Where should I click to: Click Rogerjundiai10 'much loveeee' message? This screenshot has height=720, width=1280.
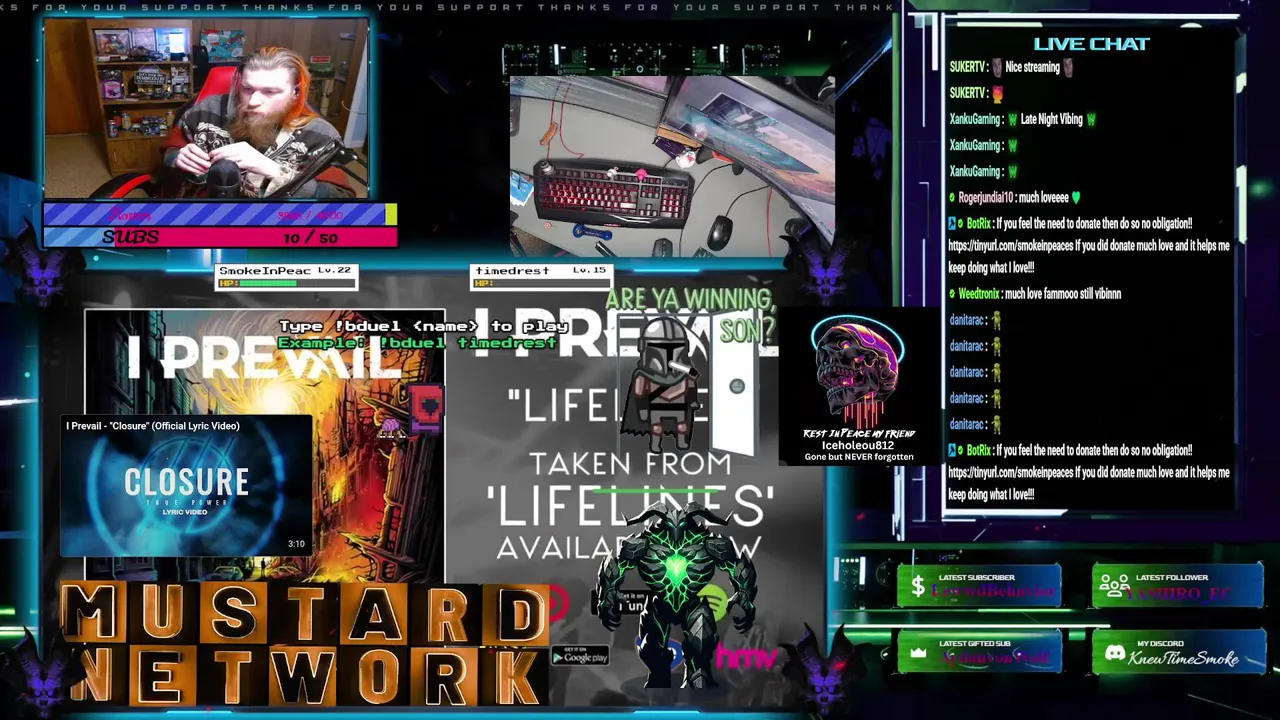click(x=1015, y=197)
